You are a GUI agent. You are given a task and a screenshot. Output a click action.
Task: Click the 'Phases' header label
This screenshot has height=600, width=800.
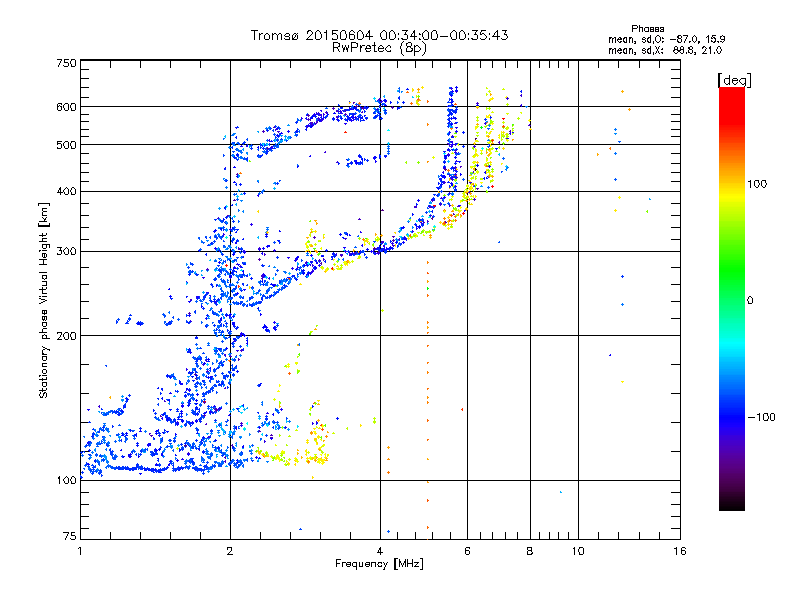647,29
